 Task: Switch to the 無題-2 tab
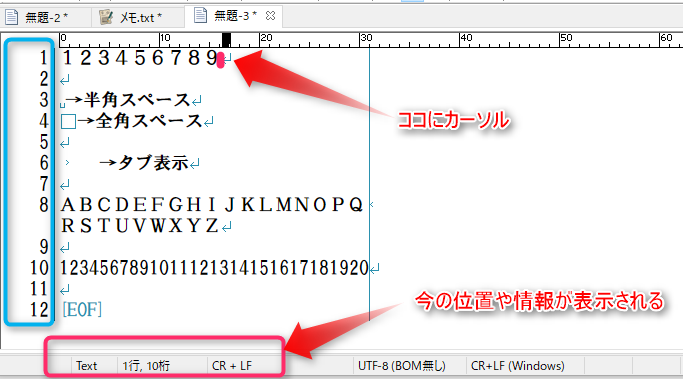46,17
